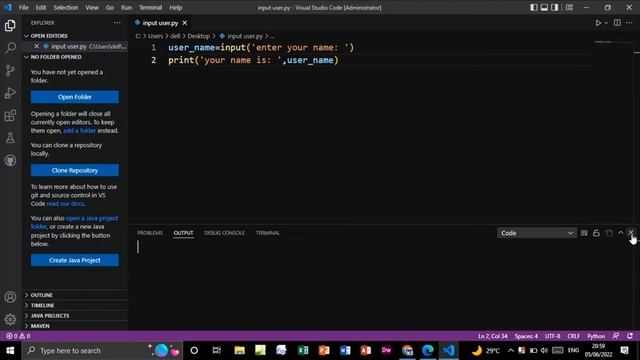Open the Extensions view

click(10, 116)
